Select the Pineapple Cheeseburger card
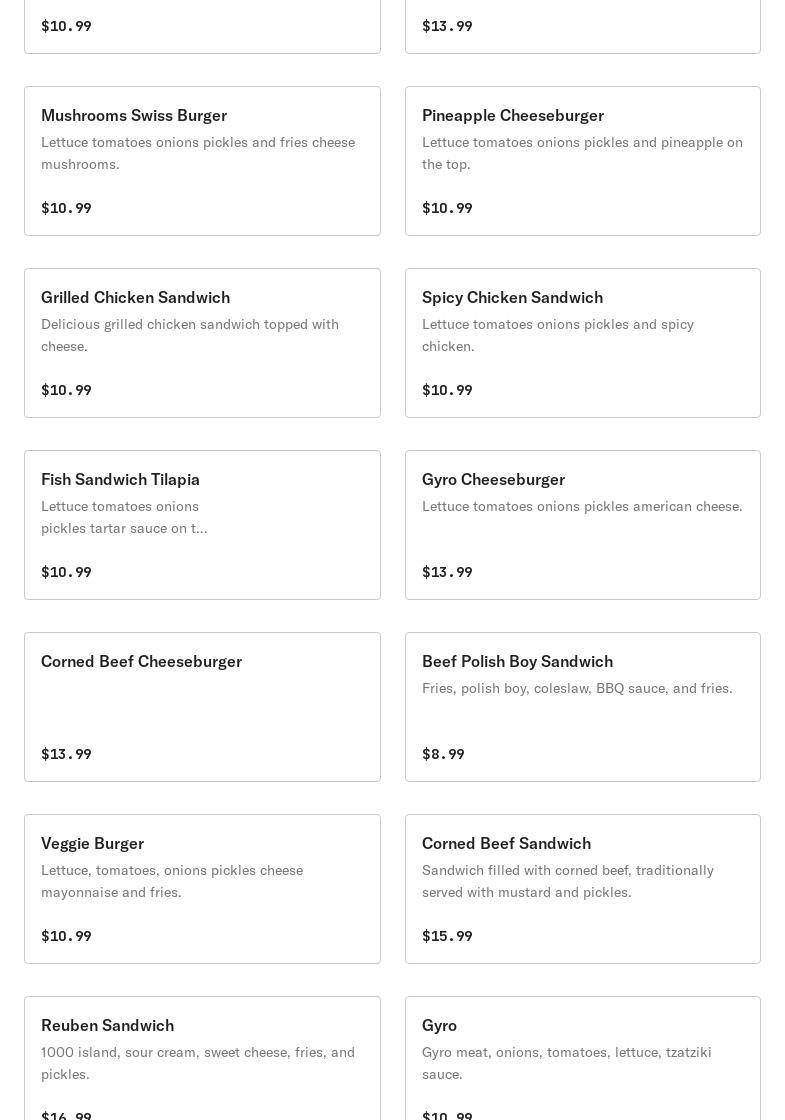Screen dimensions: 785x1120 click(583, 161)
